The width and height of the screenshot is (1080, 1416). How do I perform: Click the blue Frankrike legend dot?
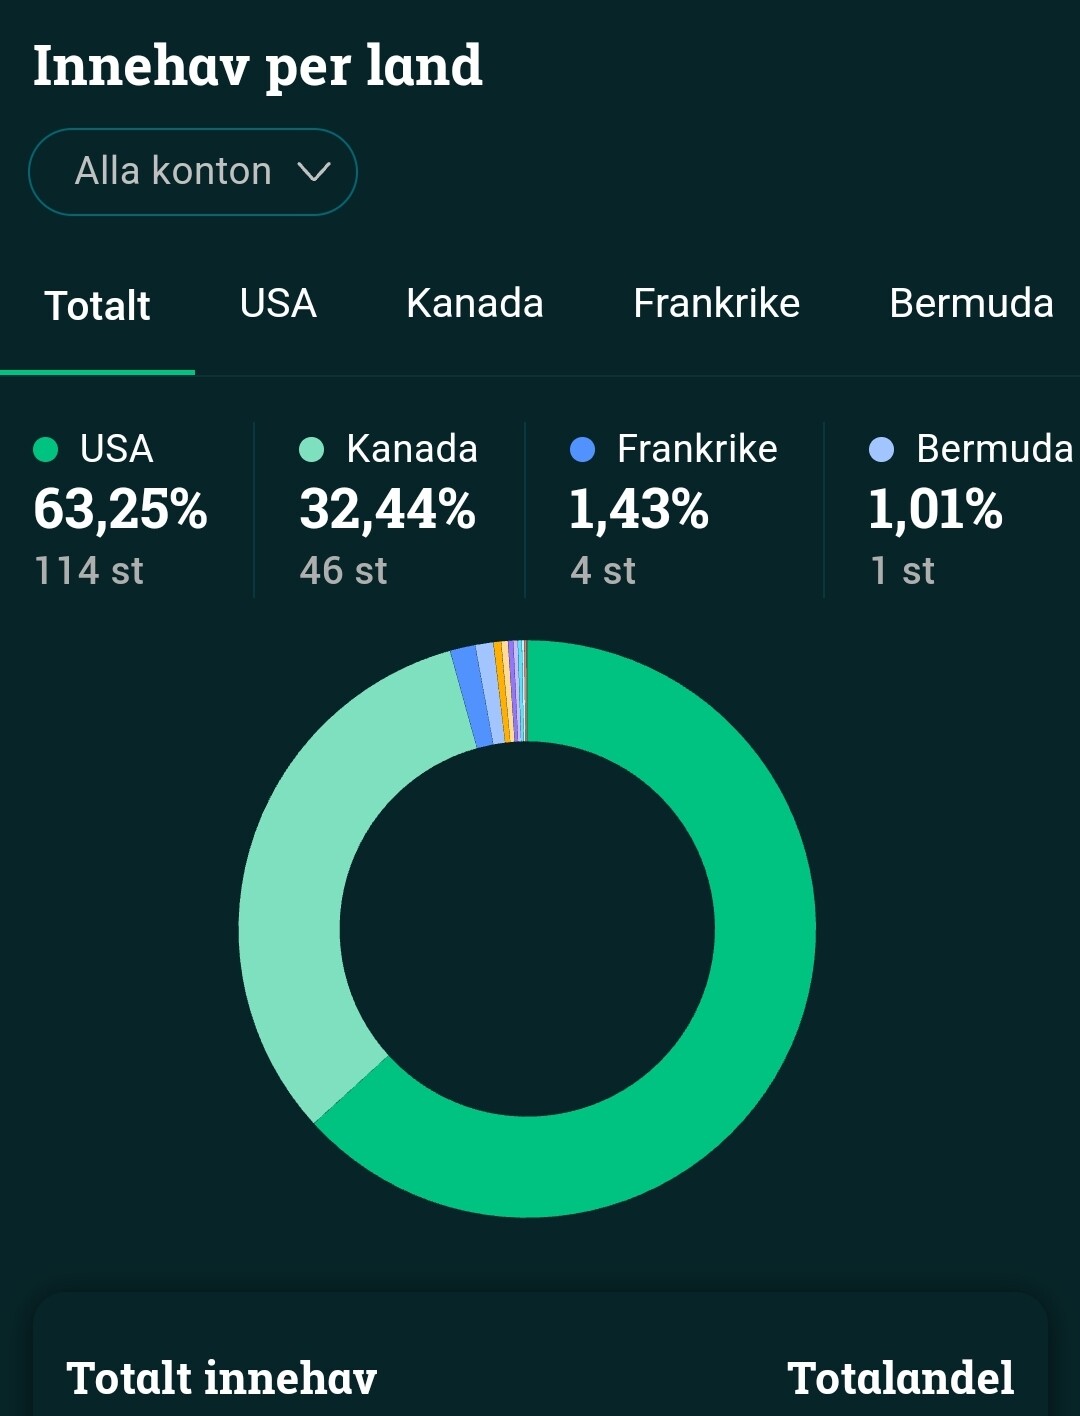tap(582, 450)
